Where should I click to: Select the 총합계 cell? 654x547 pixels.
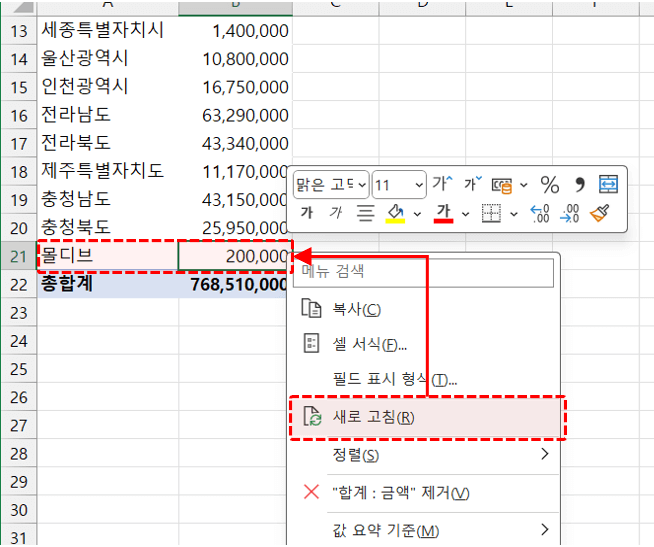(108, 284)
